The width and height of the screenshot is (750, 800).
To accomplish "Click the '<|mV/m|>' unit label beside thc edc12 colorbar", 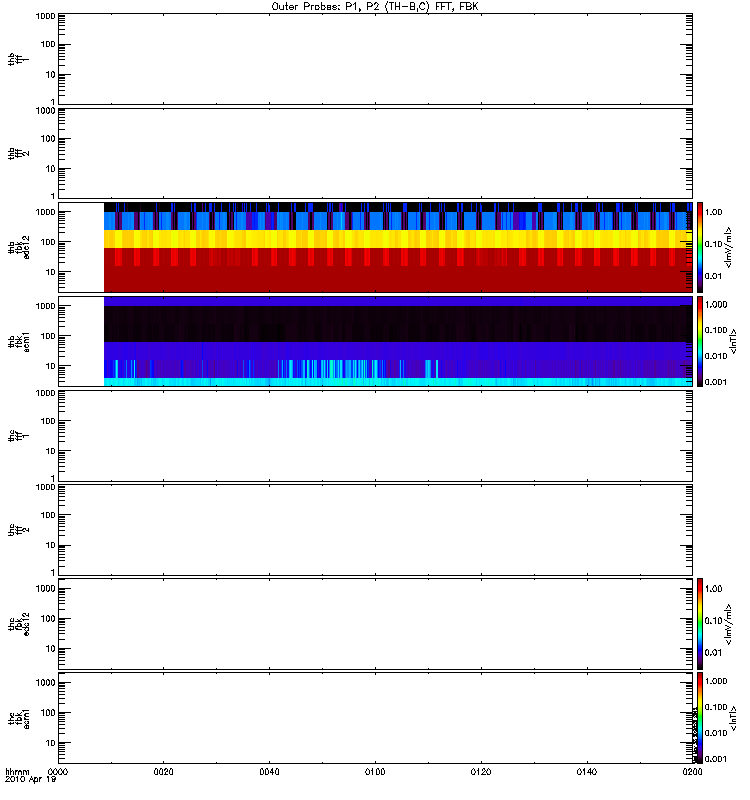I will click(729, 624).
